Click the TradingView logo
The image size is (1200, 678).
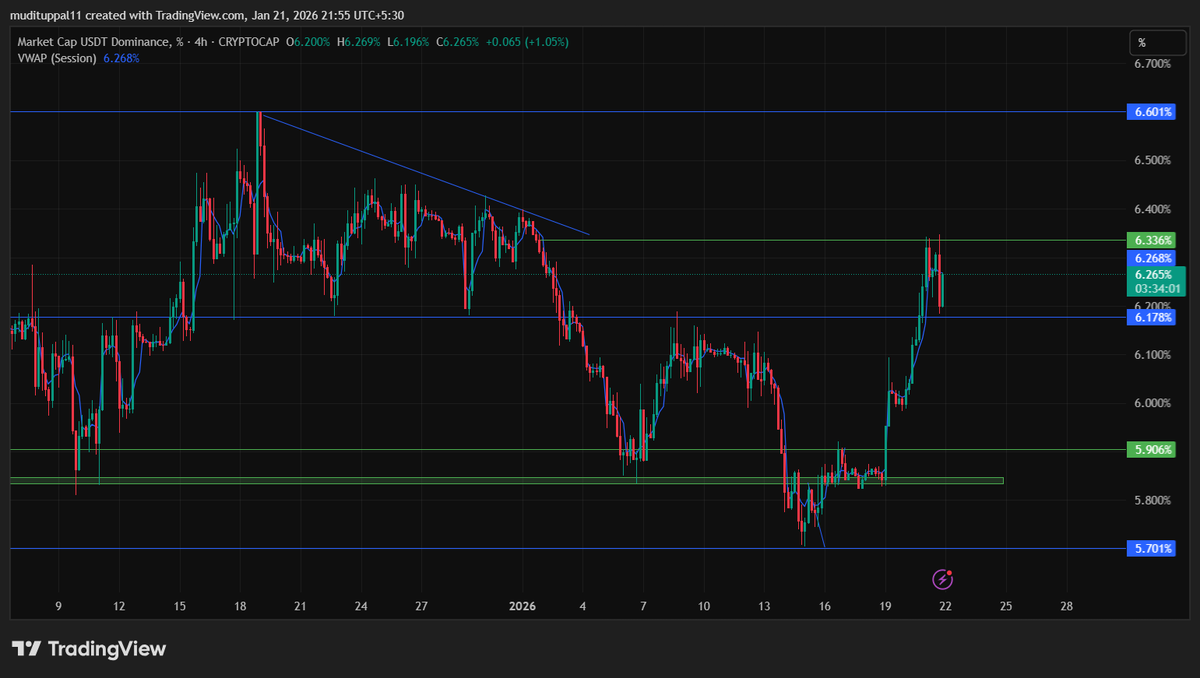point(88,648)
